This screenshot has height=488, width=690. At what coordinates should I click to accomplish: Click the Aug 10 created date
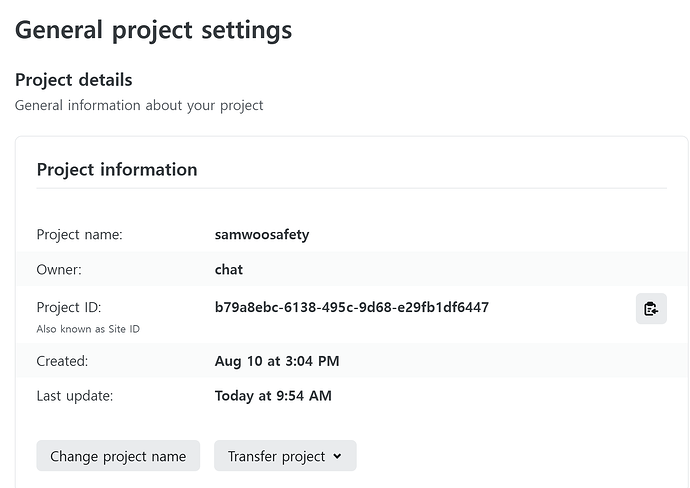(x=276, y=361)
